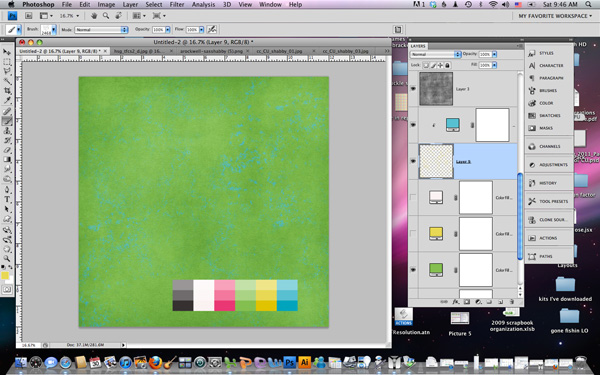
Task: Open the Brushes panel
Action: point(548,91)
